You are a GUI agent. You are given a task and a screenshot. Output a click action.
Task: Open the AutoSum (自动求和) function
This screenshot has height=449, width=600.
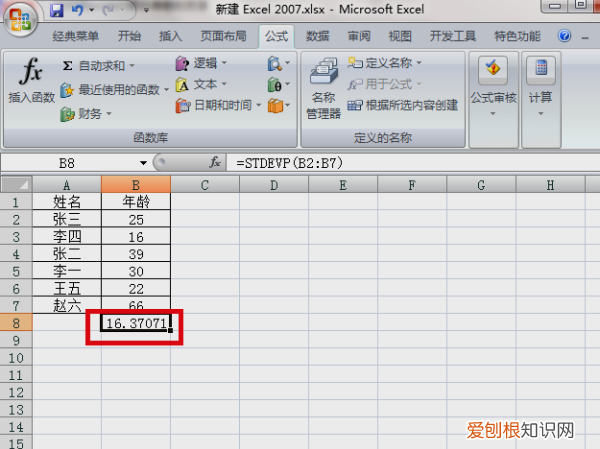(x=98, y=66)
